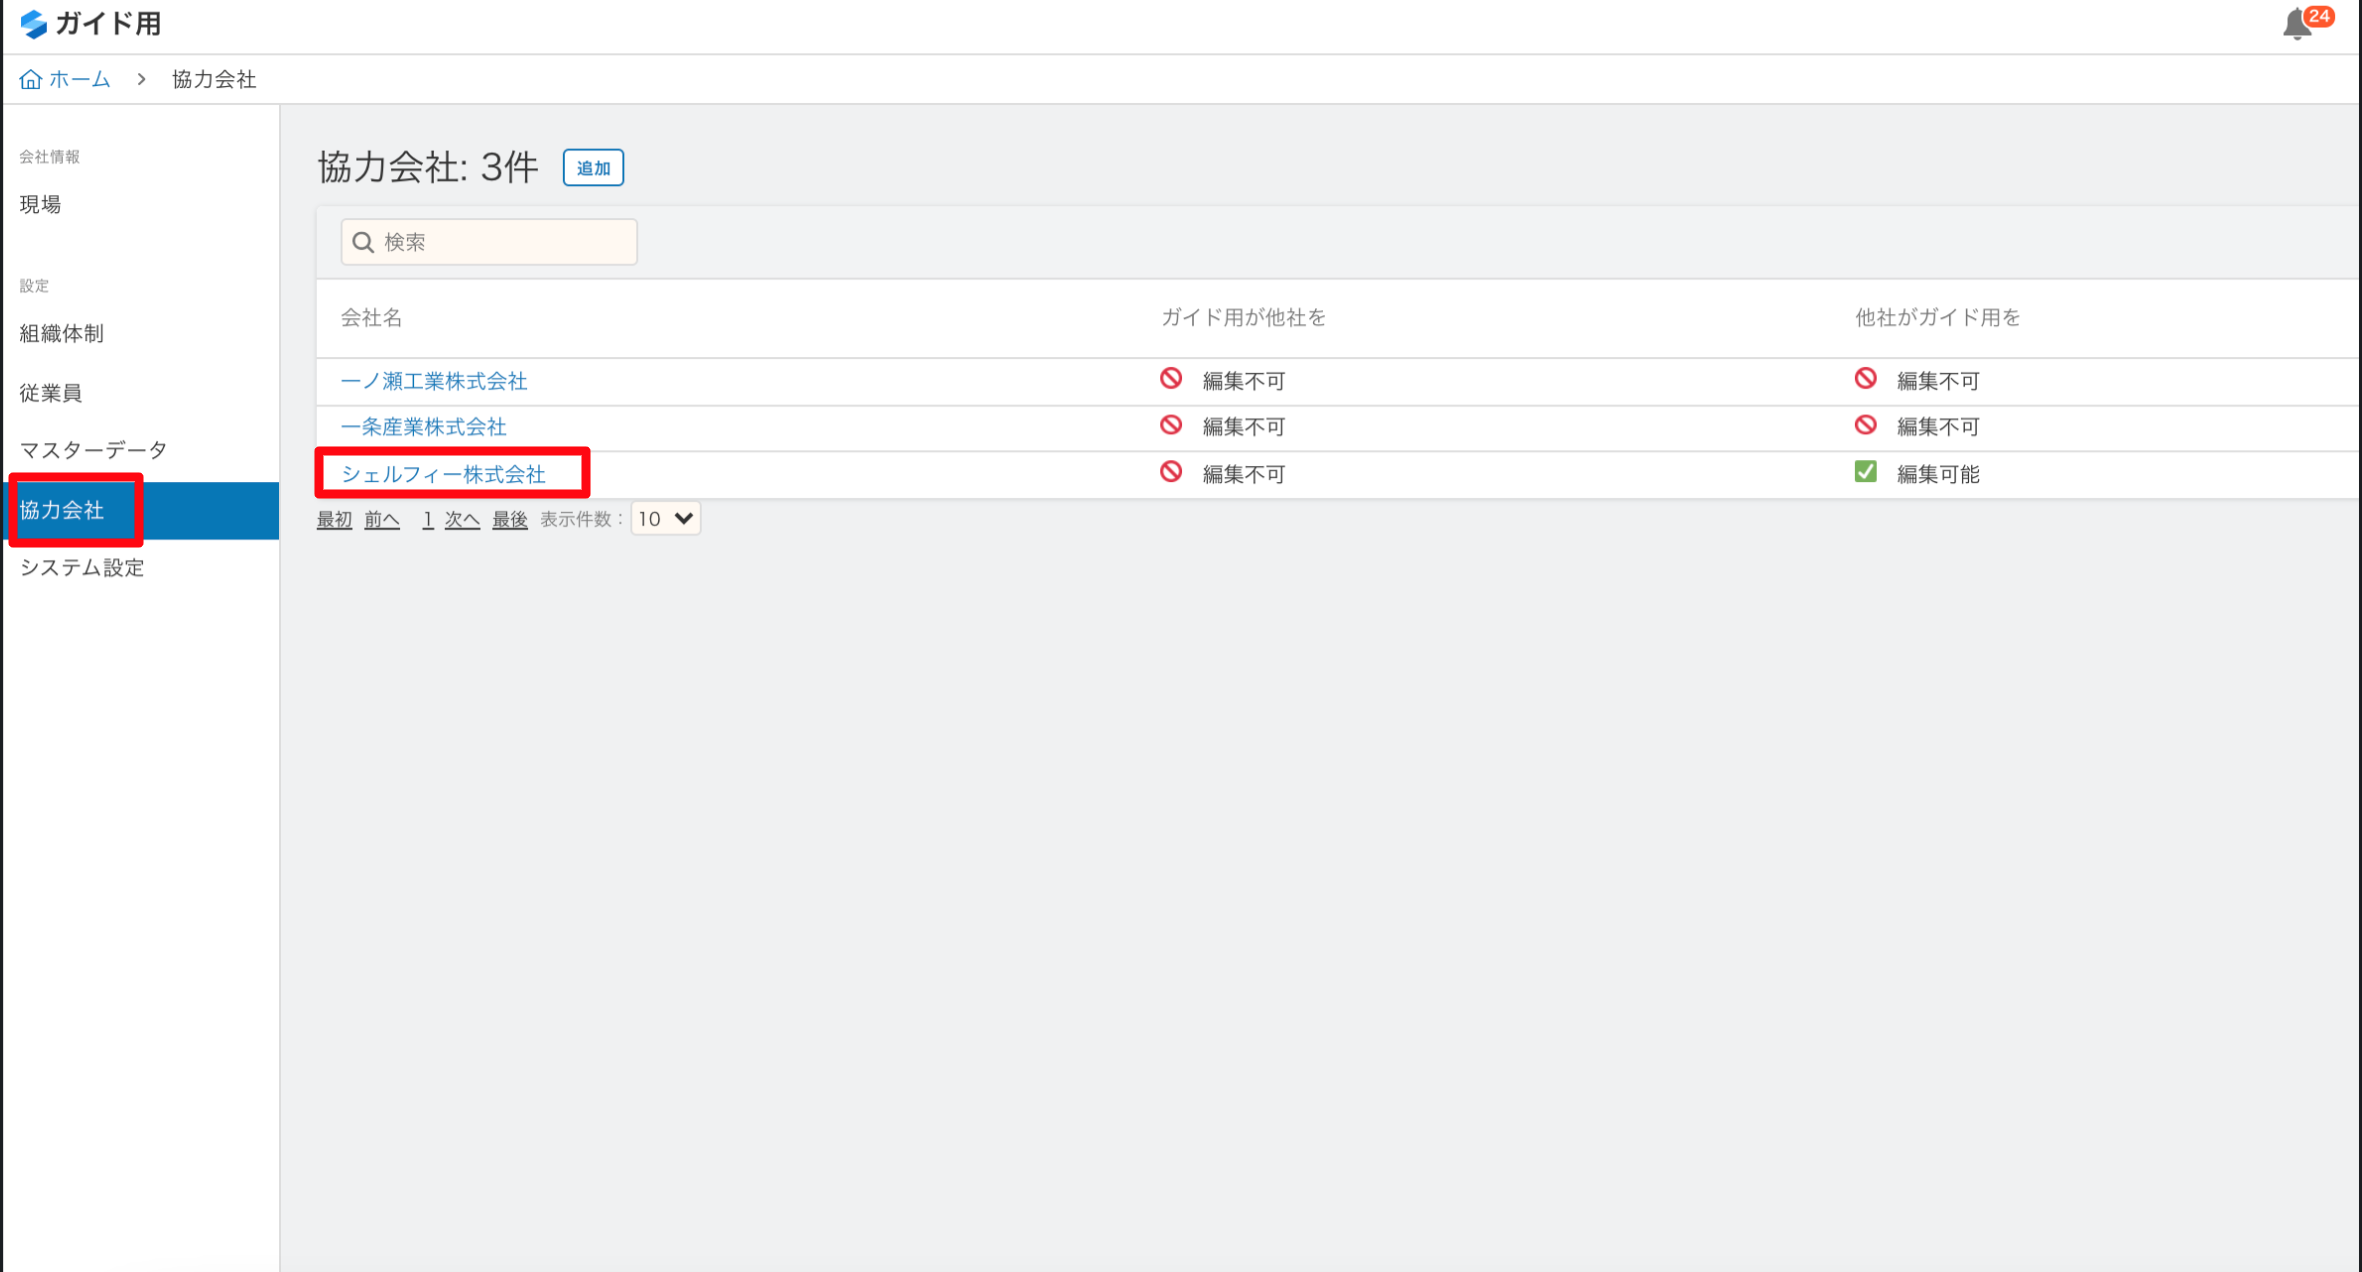Click prohibited icon in 一条産業 他社がガイド用を column
The image size is (2362, 1272).
tap(1865, 425)
